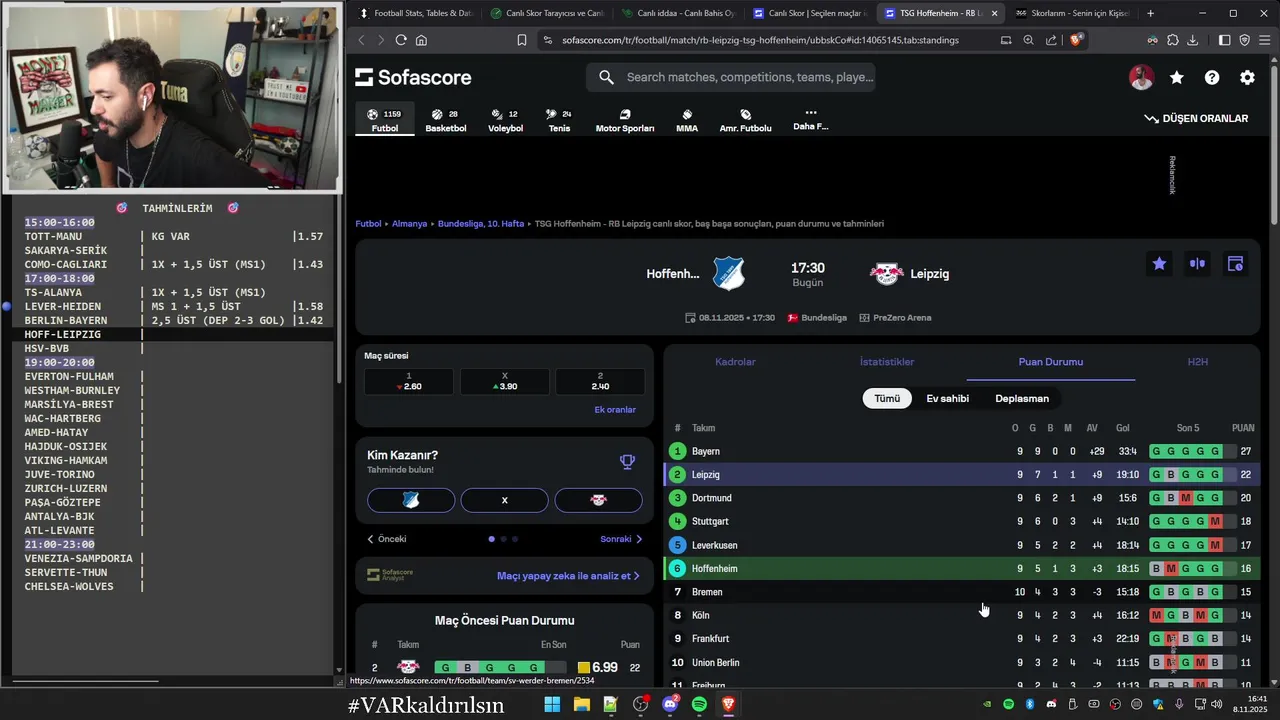The width and height of the screenshot is (1280, 720).
Task: Open Bremen row in standings
Action: (x=962, y=592)
